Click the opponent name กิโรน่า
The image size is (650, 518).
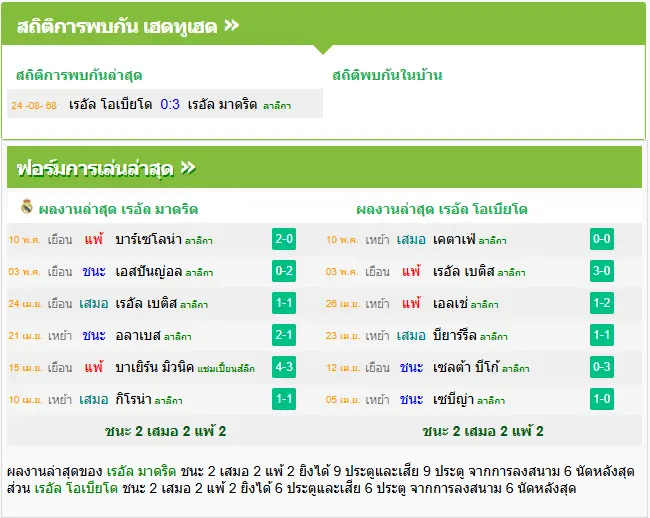click(x=133, y=399)
